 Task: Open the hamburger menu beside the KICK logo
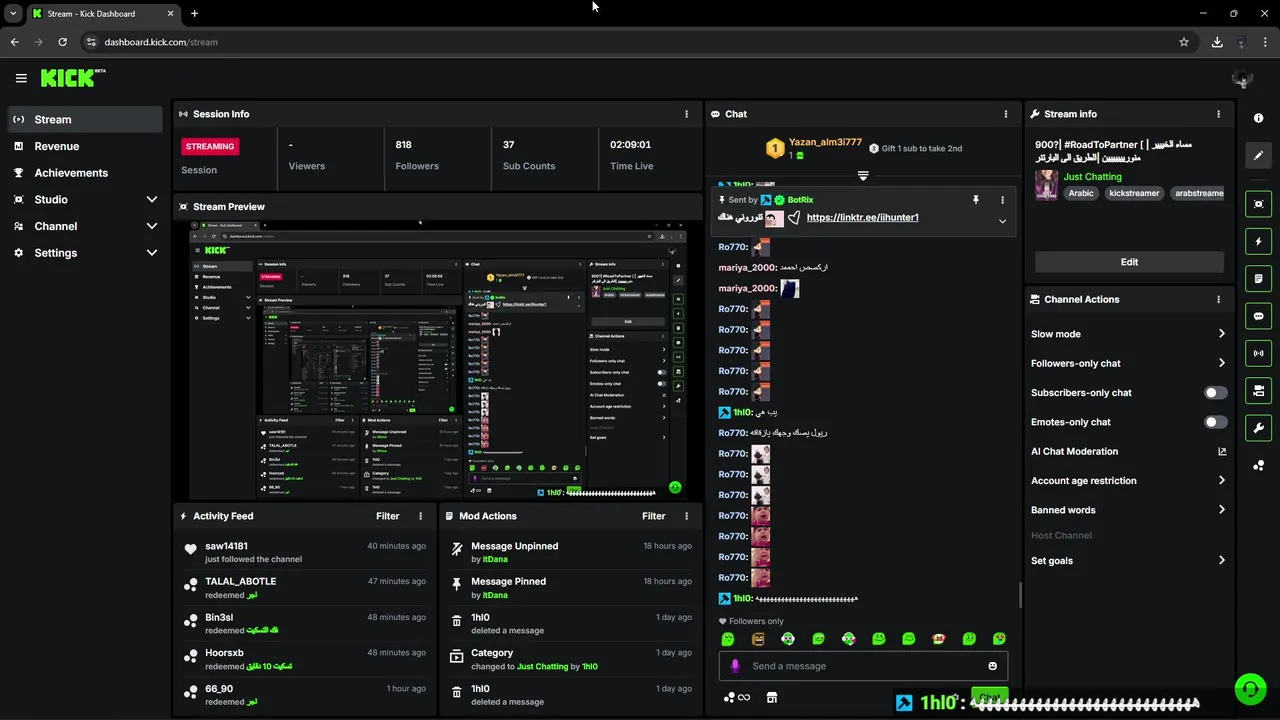click(21, 78)
